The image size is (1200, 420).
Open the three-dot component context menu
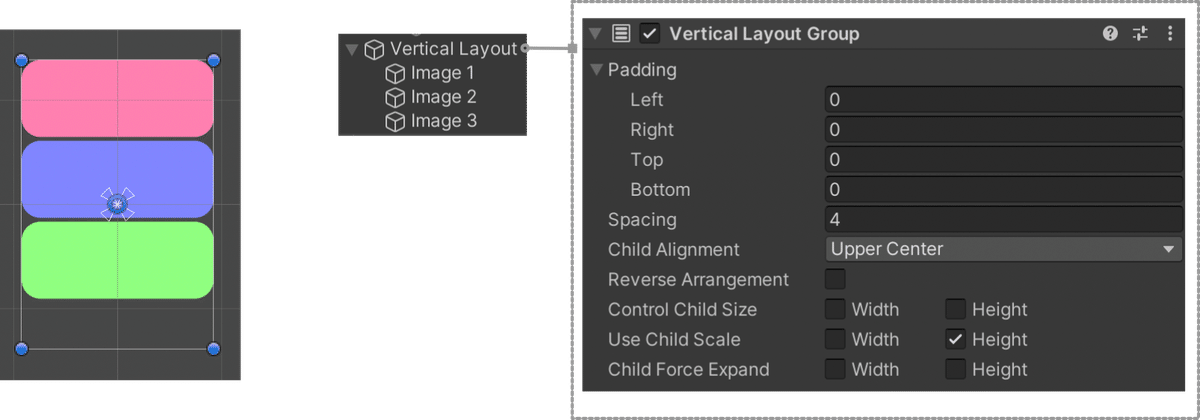1170,34
